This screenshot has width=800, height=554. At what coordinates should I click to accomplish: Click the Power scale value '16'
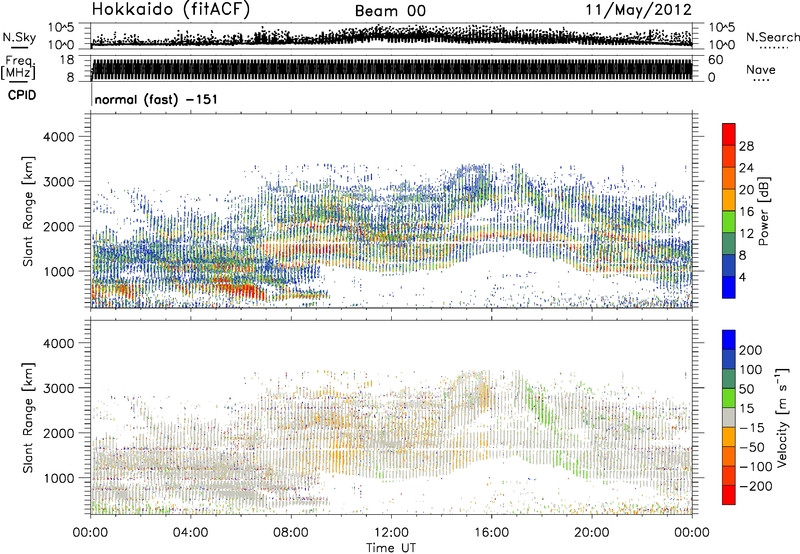[x=746, y=212]
